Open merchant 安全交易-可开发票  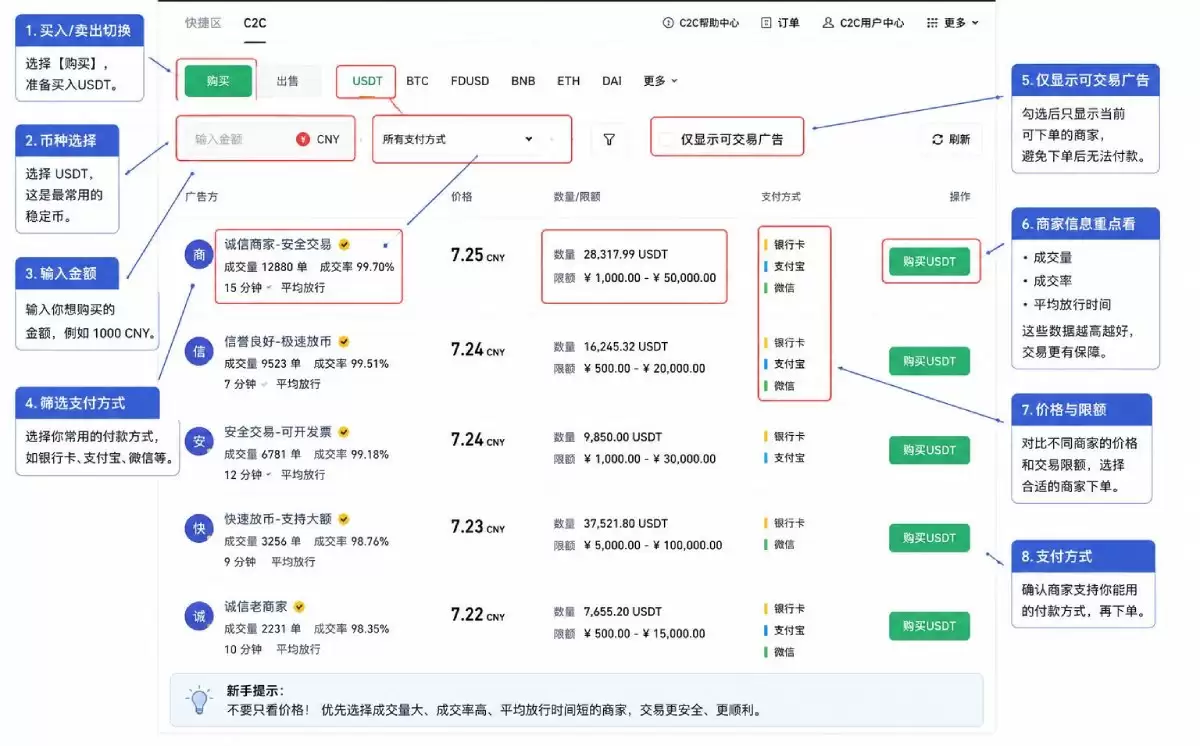pos(278,432)
